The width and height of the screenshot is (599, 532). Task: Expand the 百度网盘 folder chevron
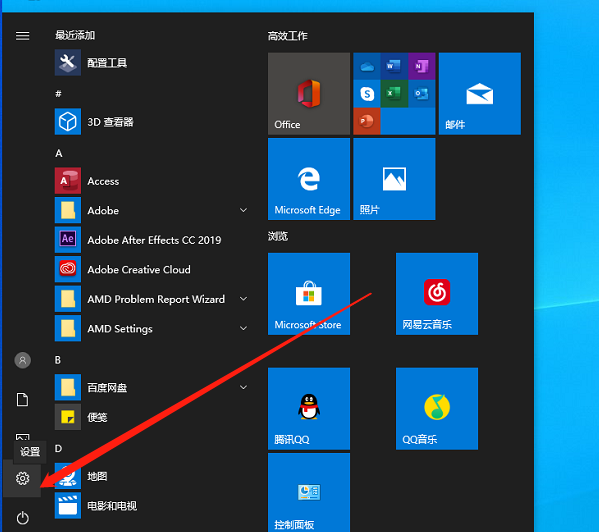pyautogui.click(x=243, y=387)
